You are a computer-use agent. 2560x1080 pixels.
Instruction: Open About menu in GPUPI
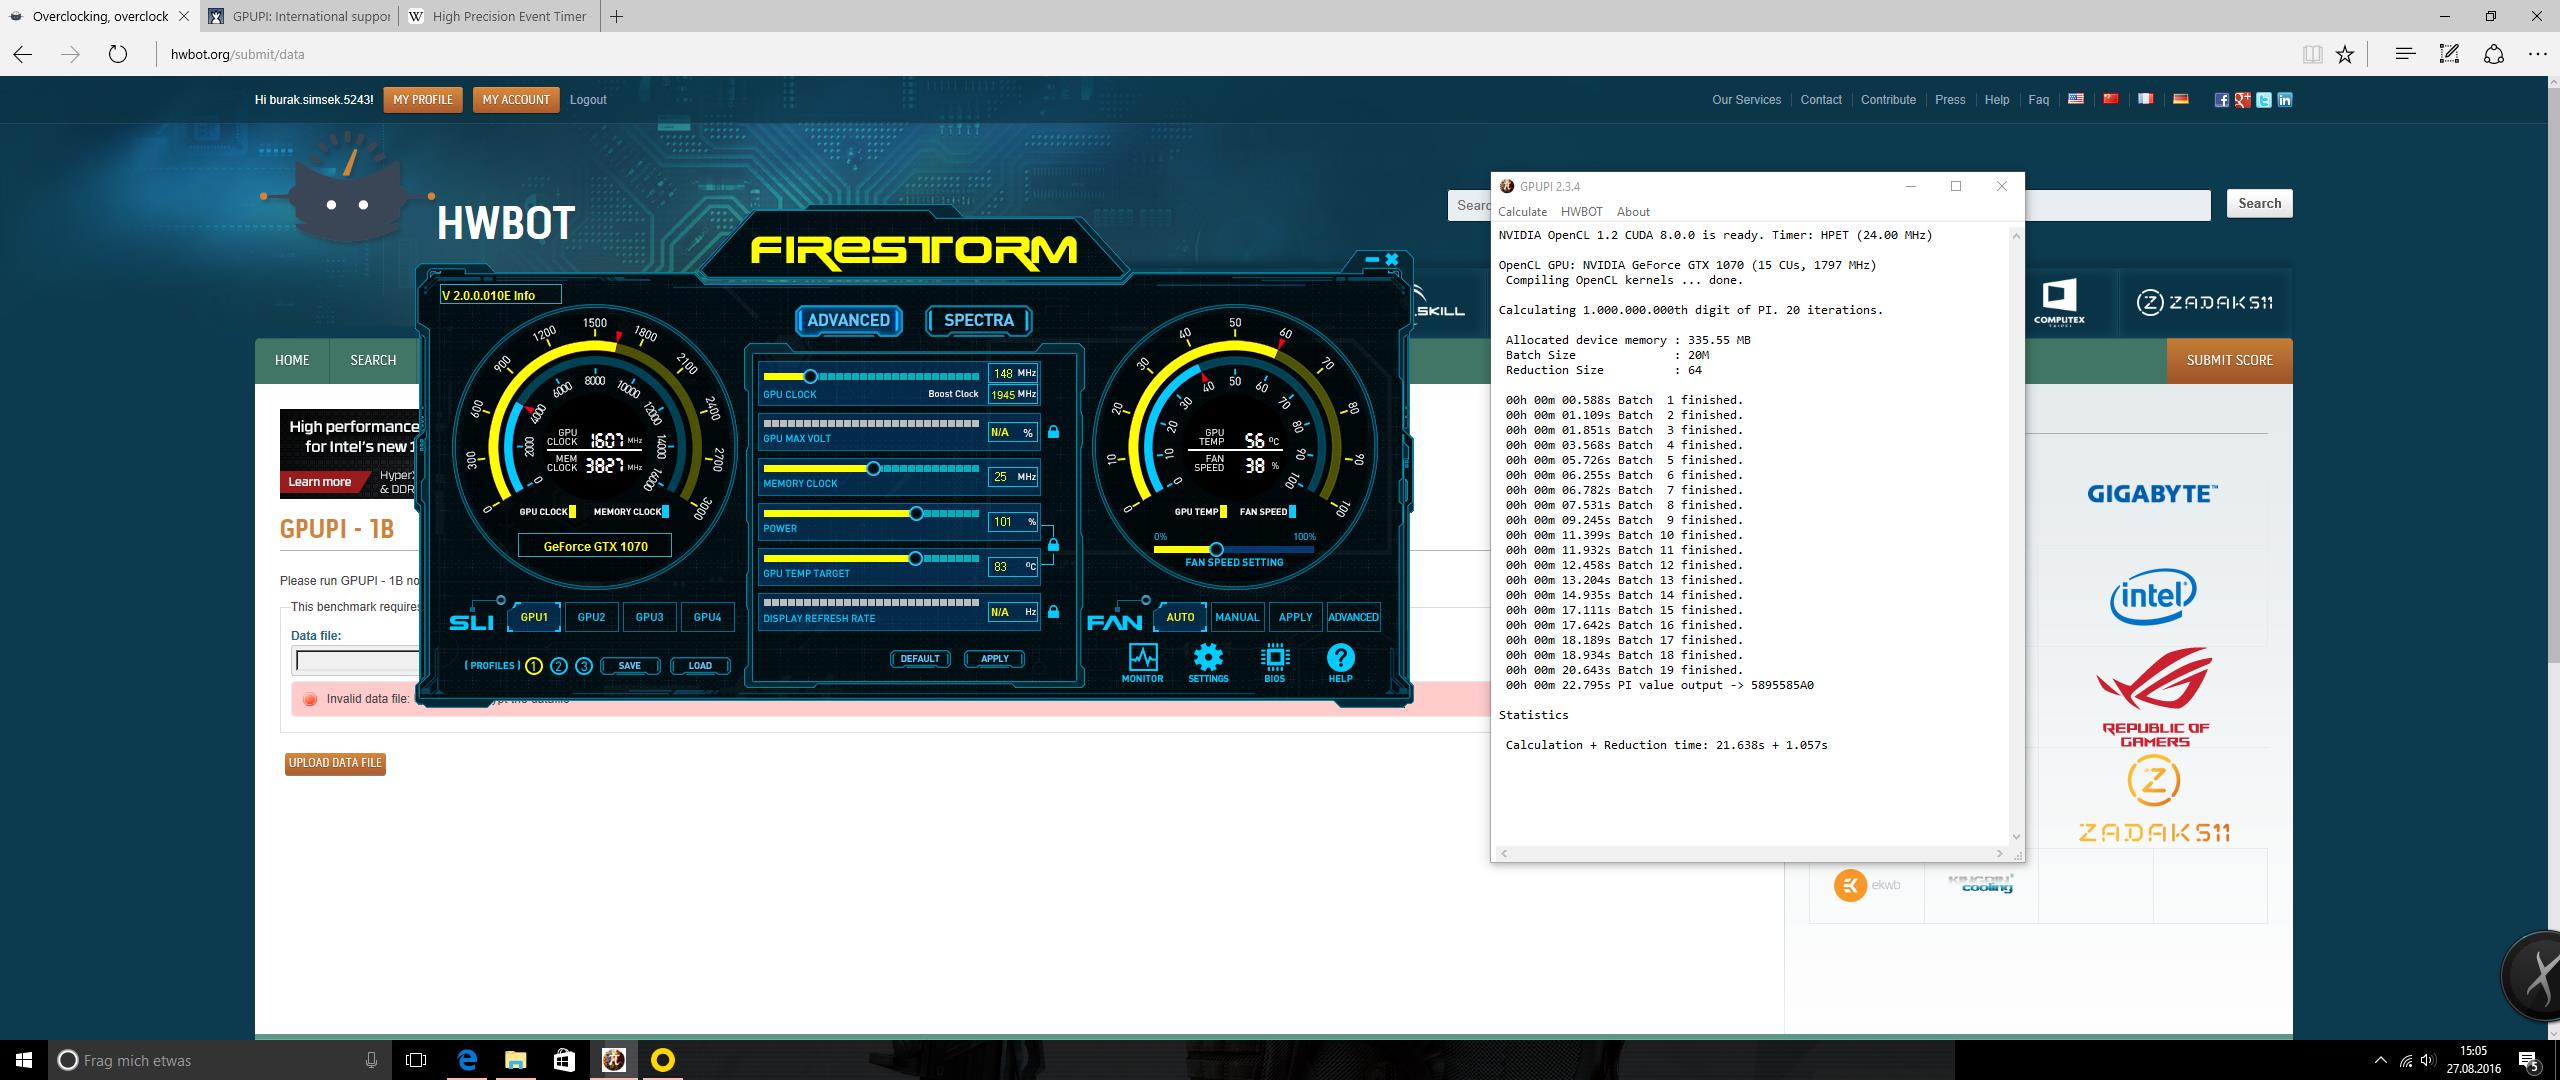(x=1633, y=211)
